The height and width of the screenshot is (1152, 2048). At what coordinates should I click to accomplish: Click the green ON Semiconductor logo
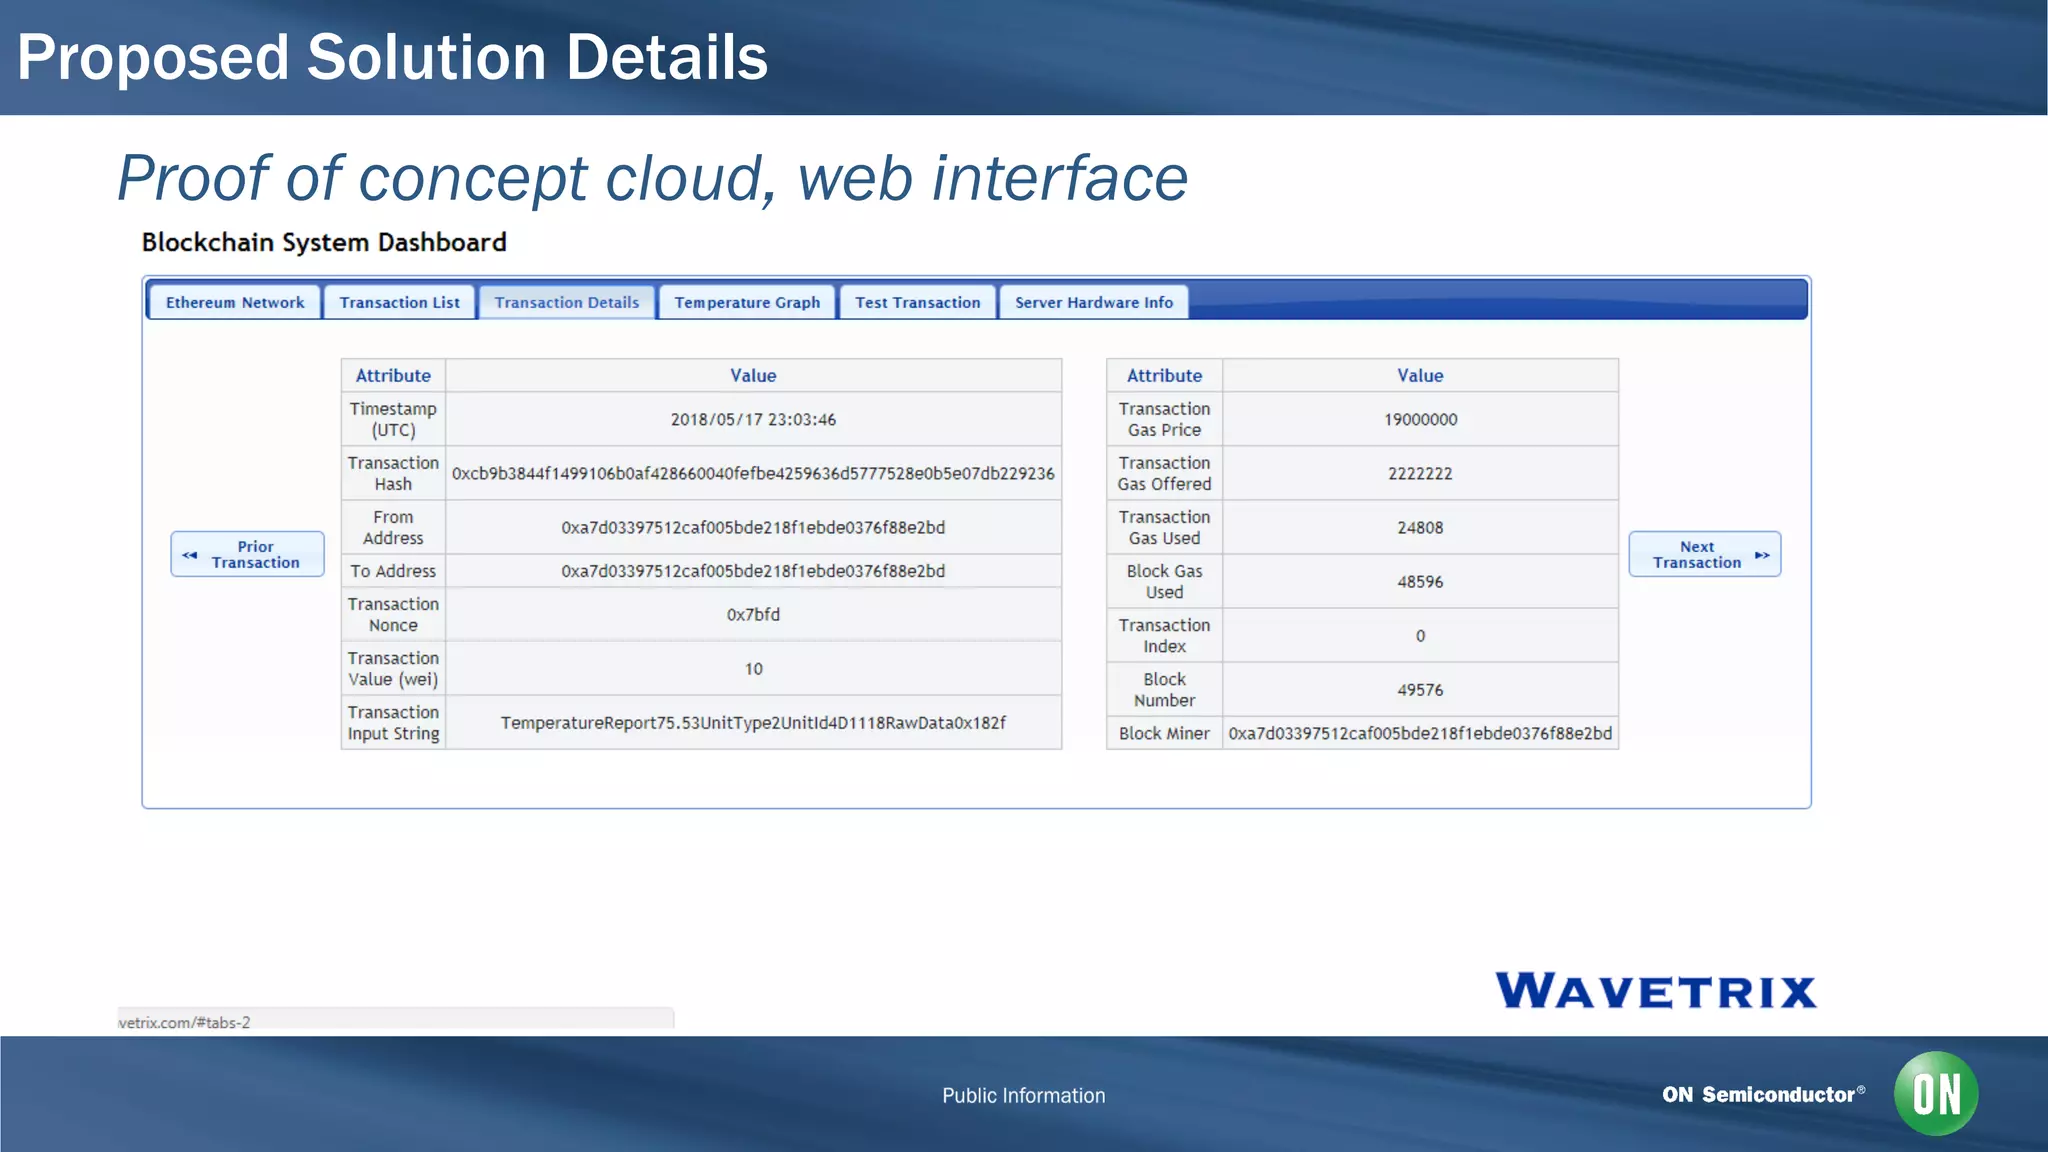[1936, 1093]
